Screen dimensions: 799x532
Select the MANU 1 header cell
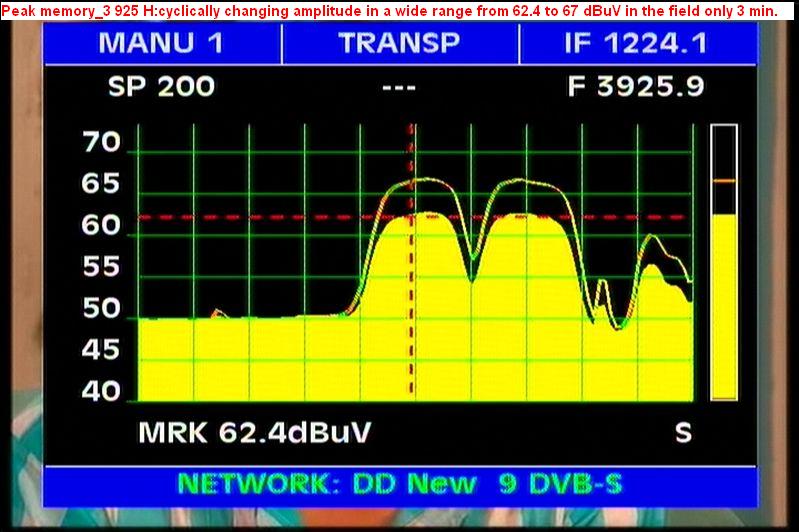point(161,43)
